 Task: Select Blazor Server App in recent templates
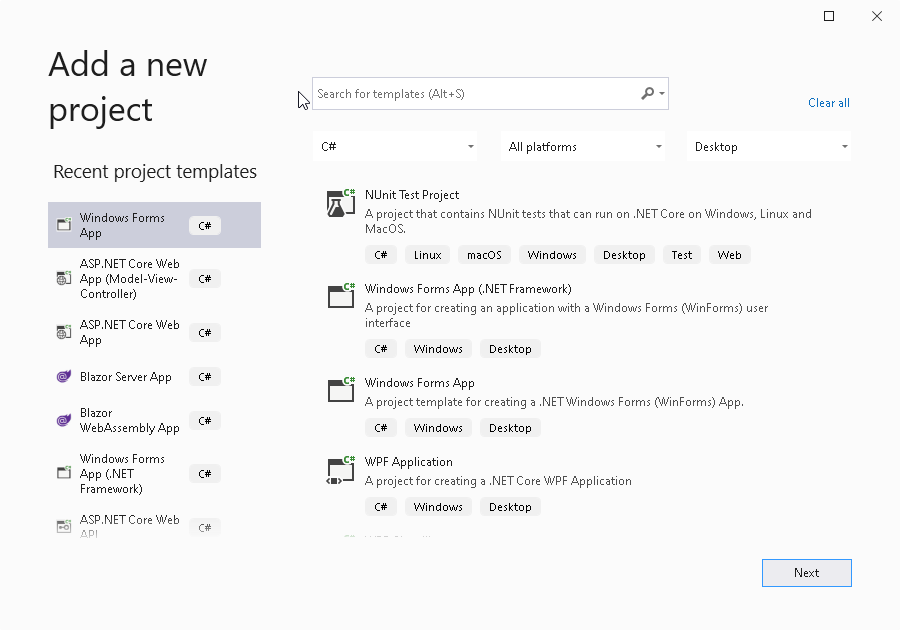click(154, 377)
